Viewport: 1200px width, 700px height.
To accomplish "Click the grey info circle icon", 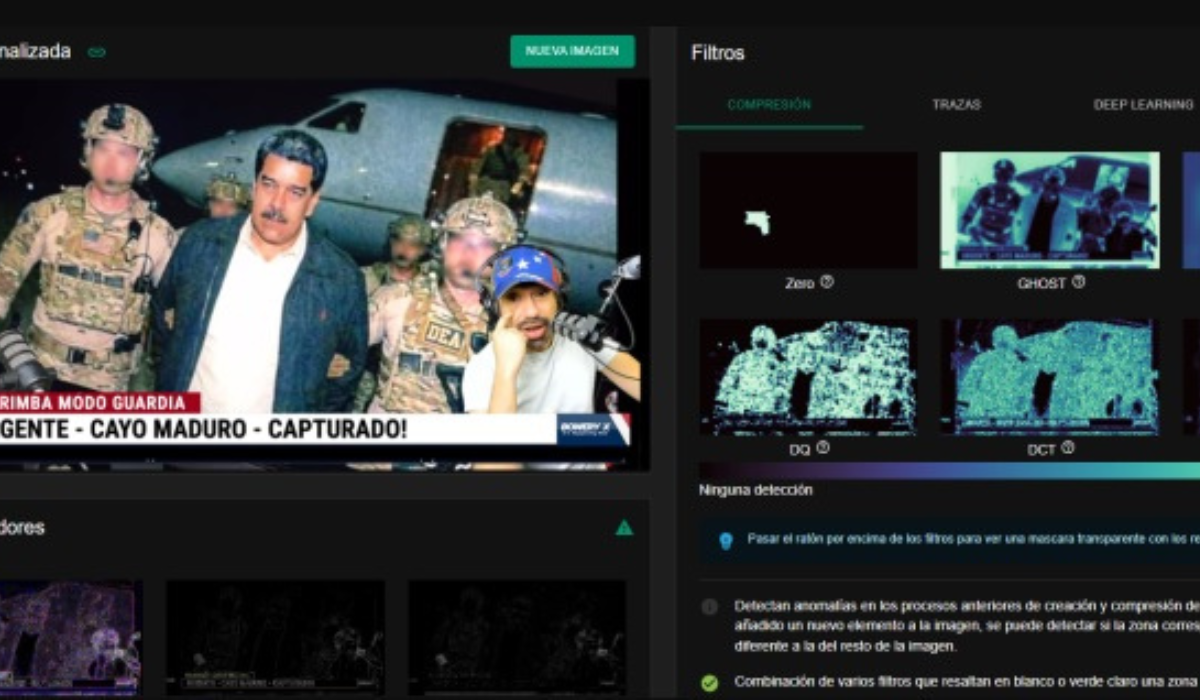I will [x=709, y=606].
